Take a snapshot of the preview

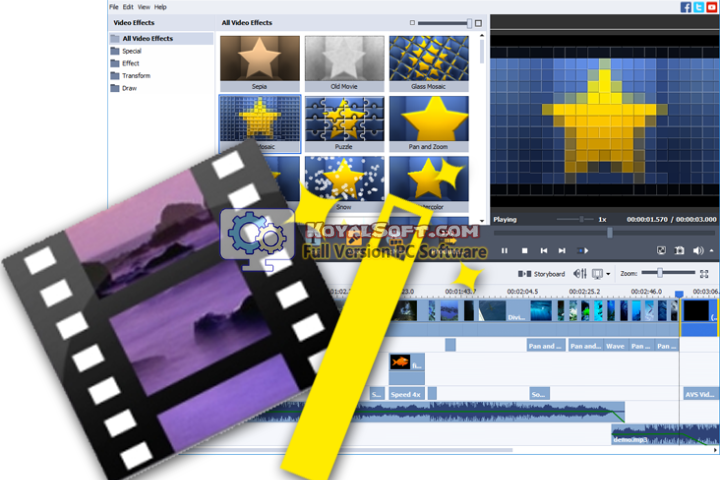(x=680, y=250)
